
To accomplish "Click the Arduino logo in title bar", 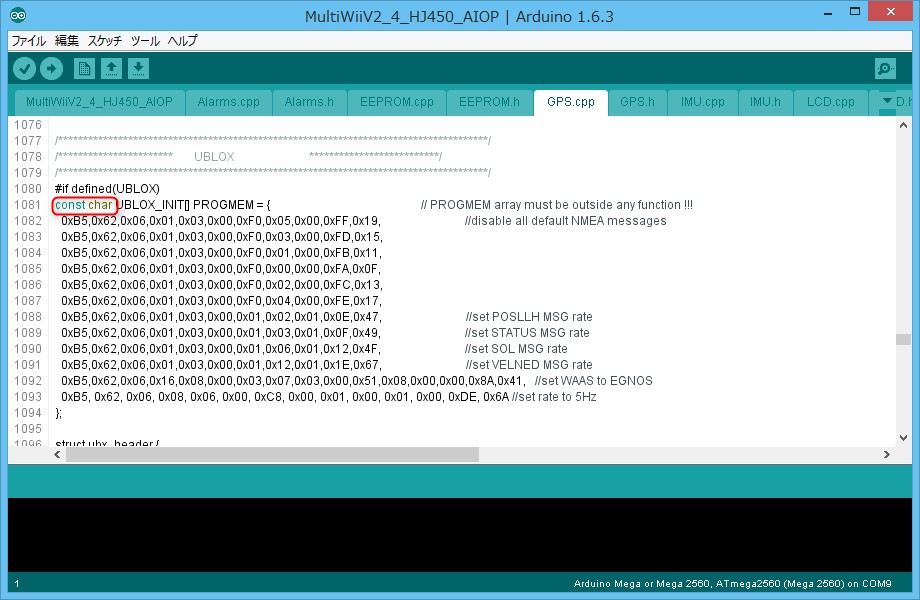I will coord(18,16).
